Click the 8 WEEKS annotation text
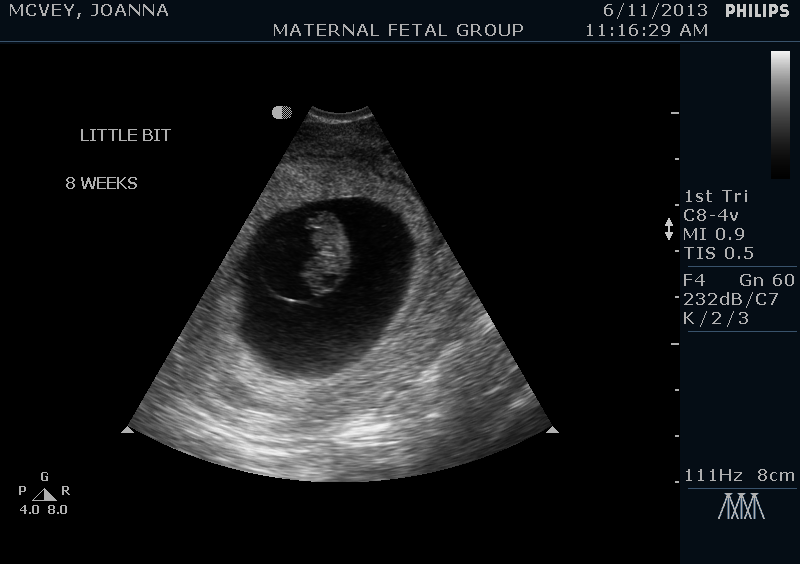The height and width of the screenshot is (564, 800). 101,184
